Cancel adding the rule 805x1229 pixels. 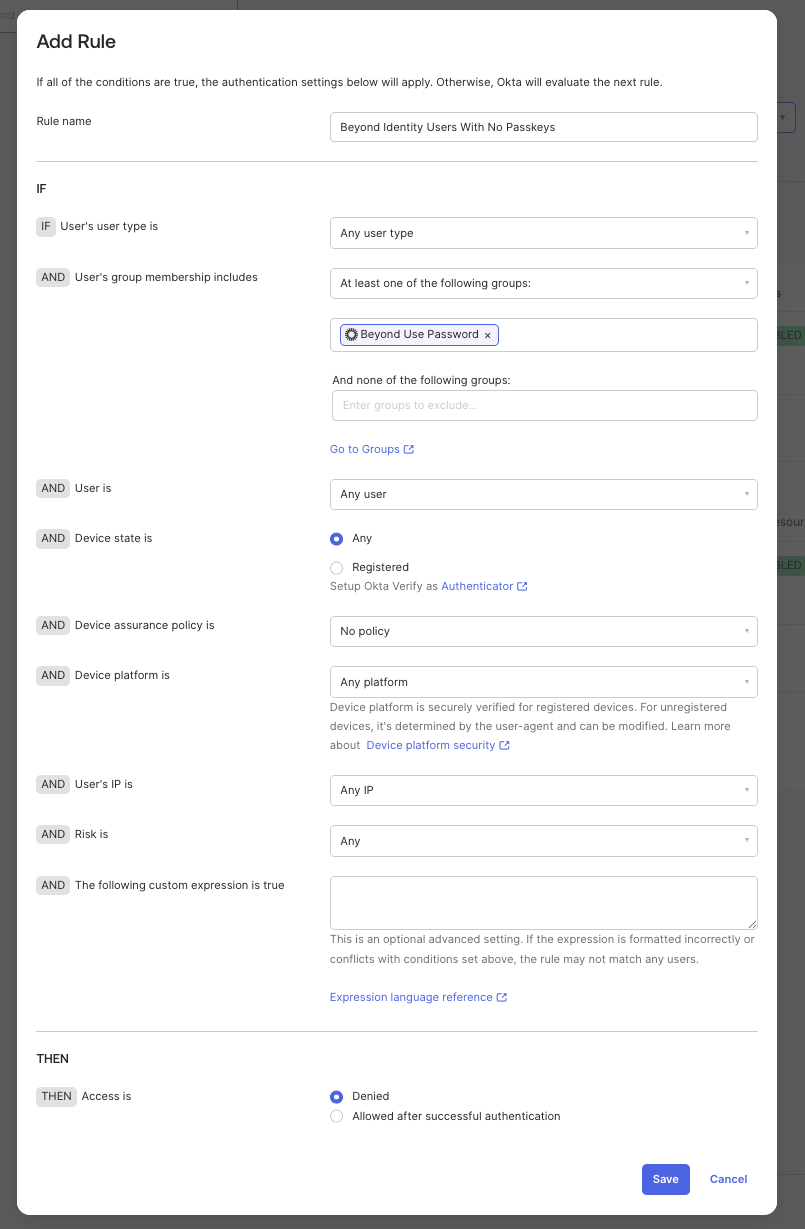tap(728, 1180)
